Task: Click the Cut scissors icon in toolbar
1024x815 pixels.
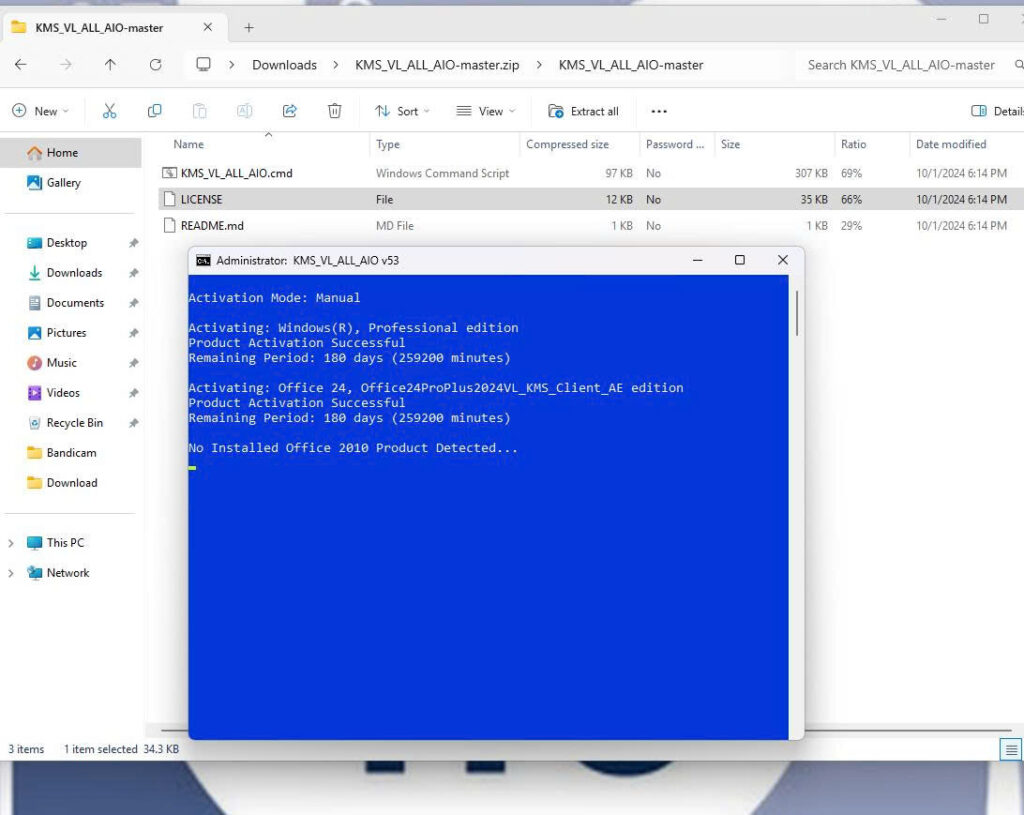Action: pyautogui.click(x=110, y=111)
